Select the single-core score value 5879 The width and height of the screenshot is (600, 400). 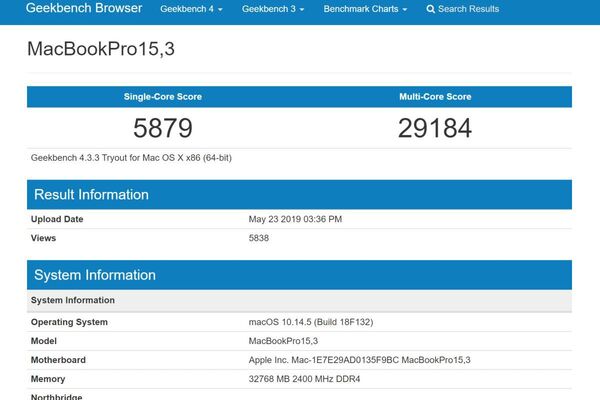tap(163, 128)
